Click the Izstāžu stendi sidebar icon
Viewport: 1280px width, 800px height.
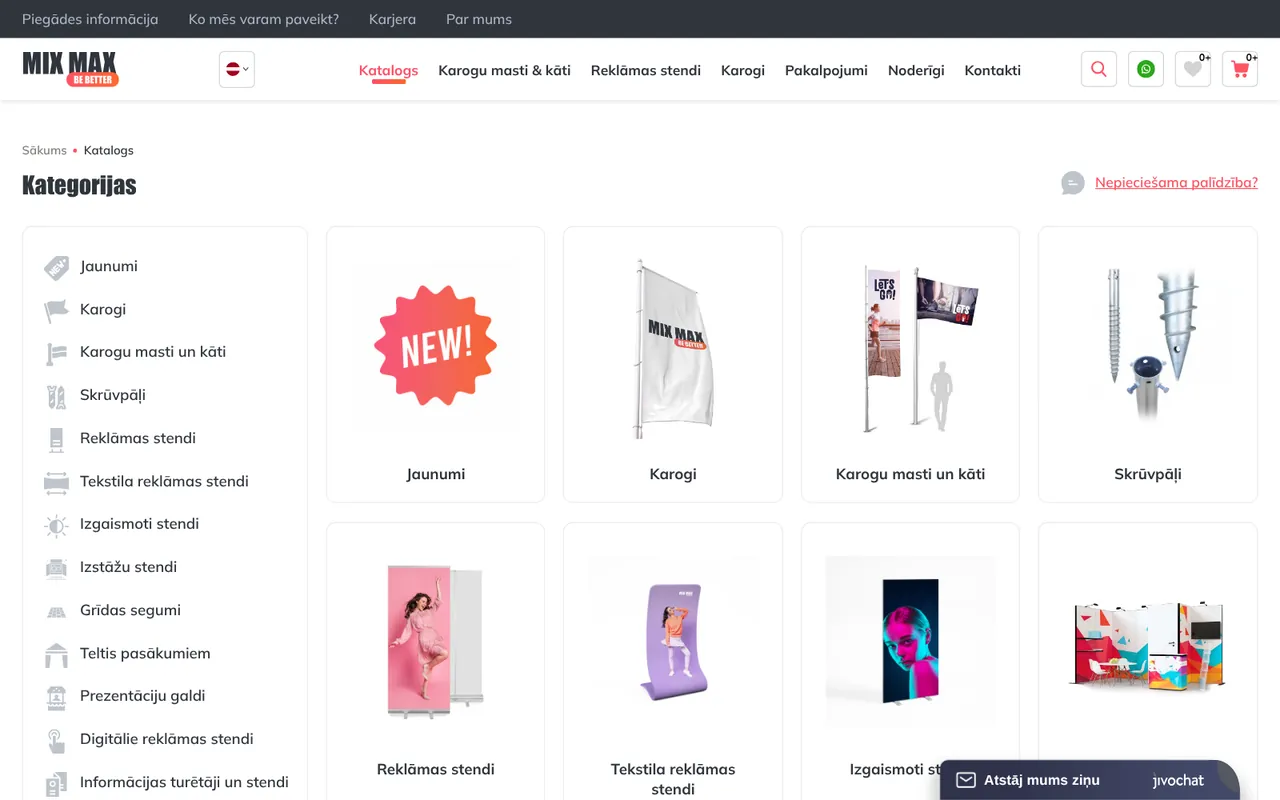click(56, 568)
